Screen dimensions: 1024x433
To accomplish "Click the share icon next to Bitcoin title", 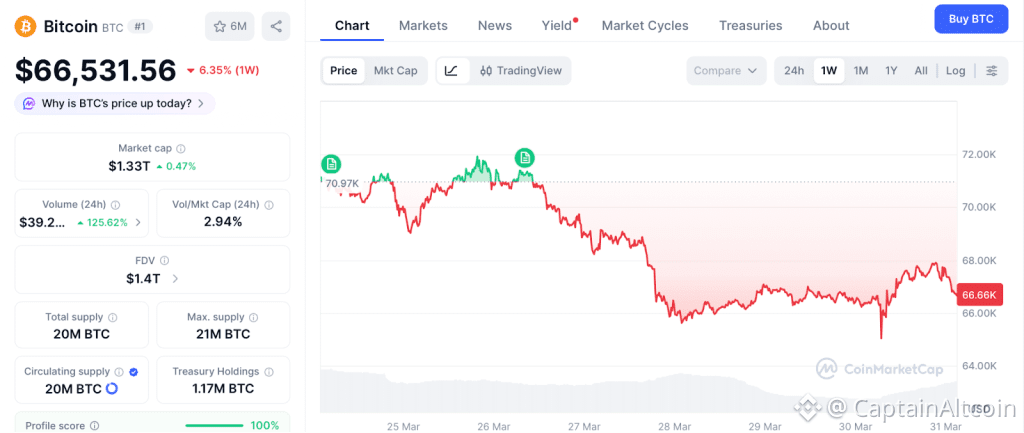I will (x=276, y=26).
